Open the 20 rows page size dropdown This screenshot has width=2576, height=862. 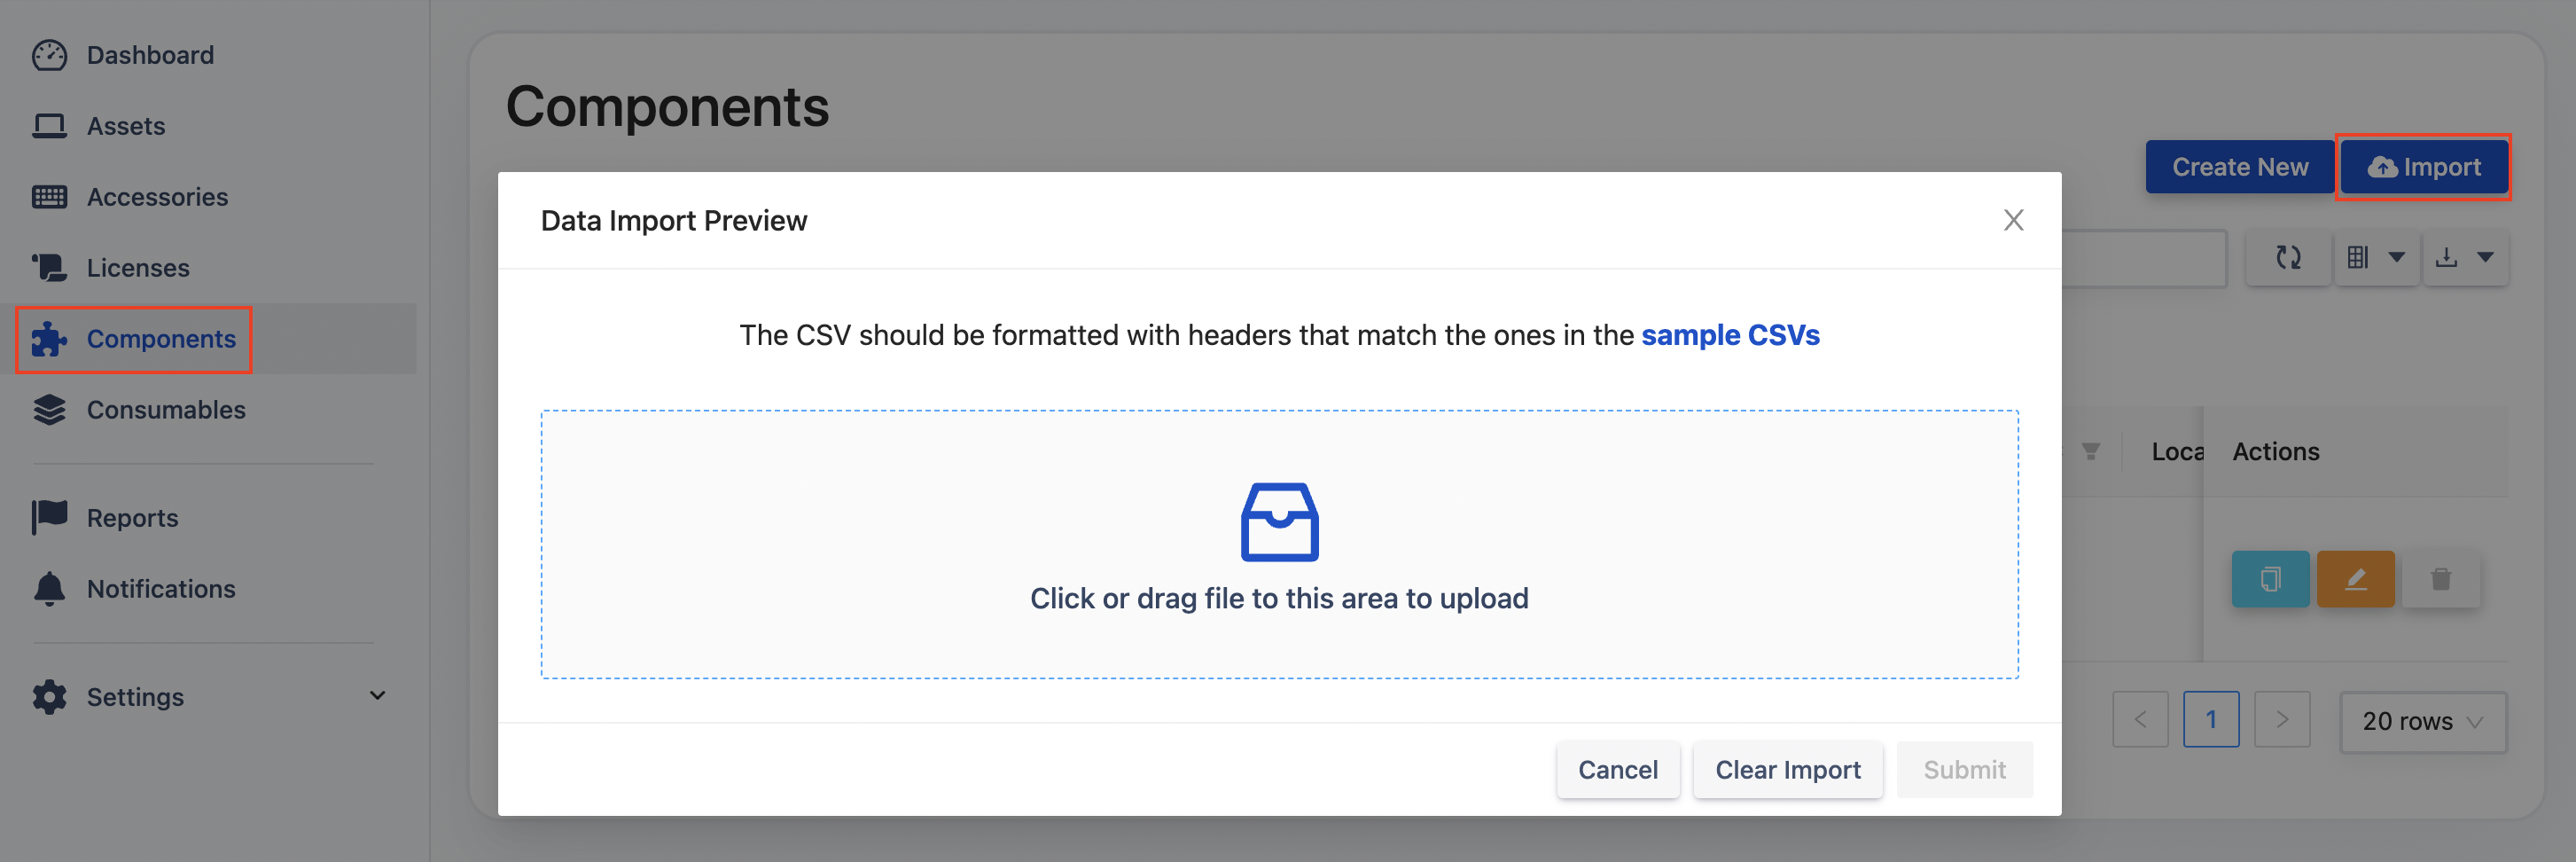point(2422,721)
